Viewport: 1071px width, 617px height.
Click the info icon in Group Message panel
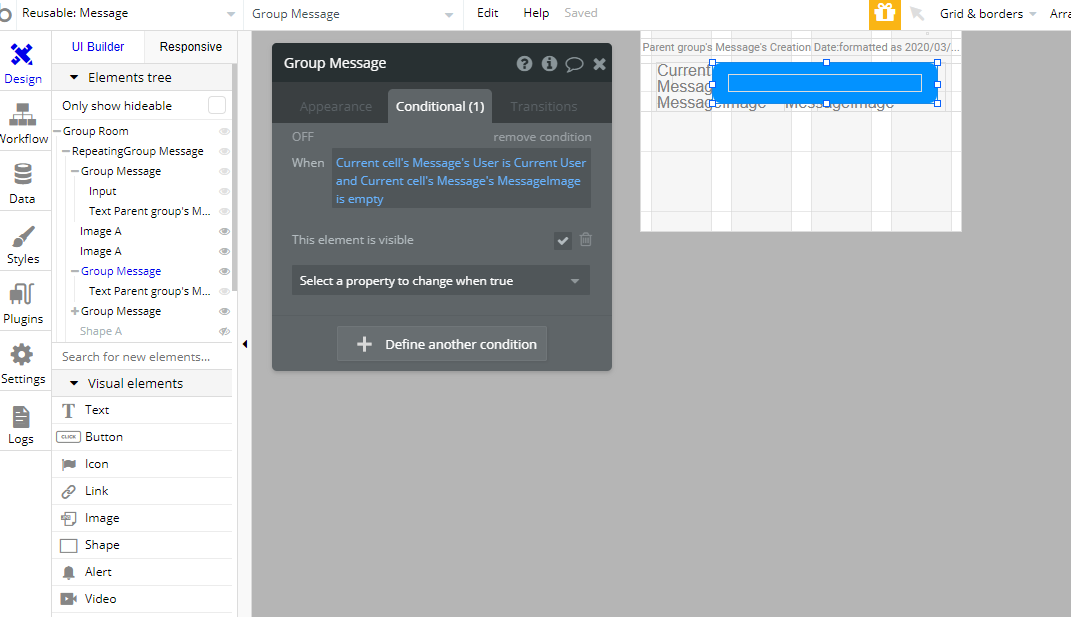549,64
